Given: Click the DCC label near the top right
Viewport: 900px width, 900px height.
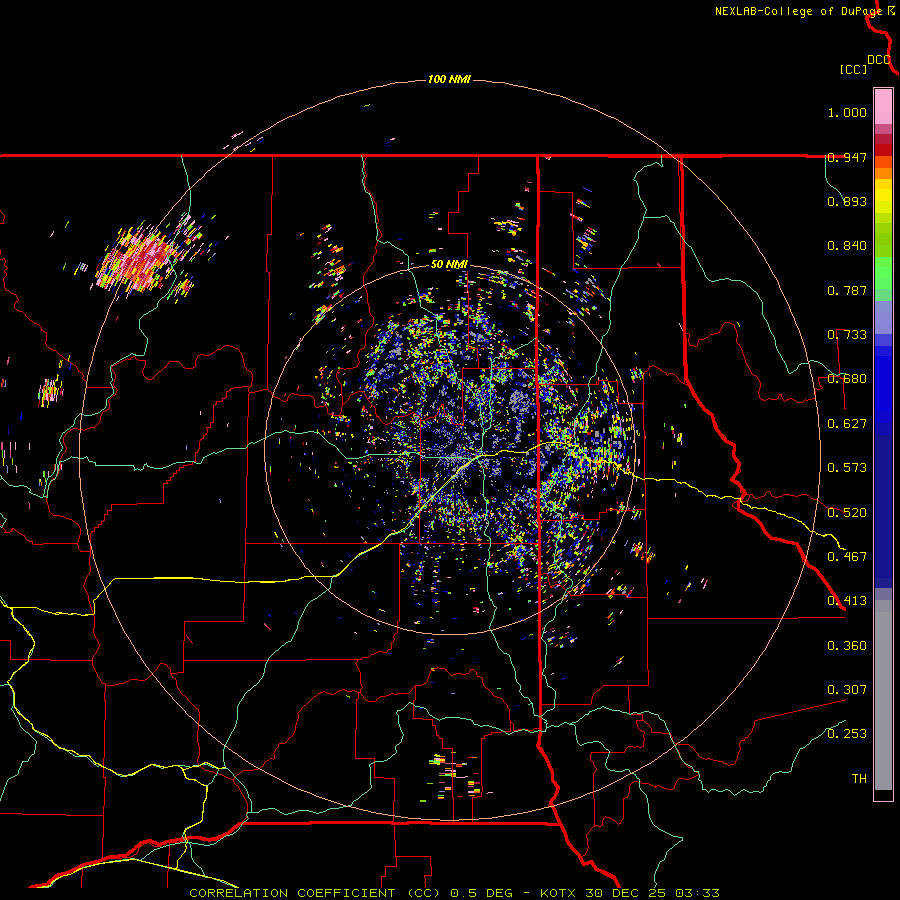Looking at the screenshot, I should pos(879,60).
